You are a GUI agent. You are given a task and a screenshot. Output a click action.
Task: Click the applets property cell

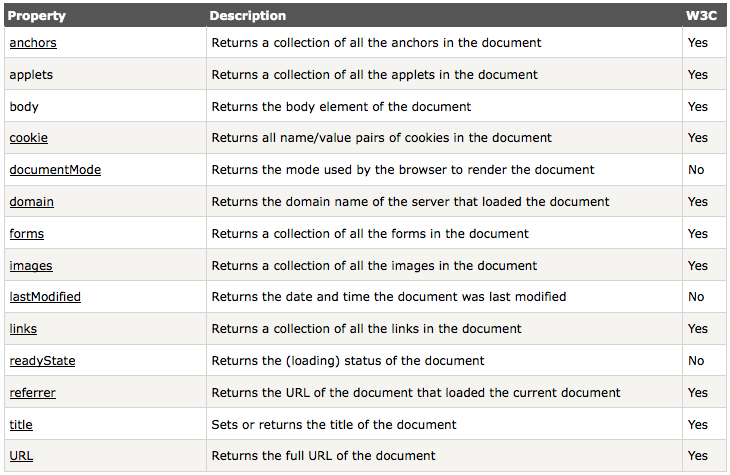31,75
